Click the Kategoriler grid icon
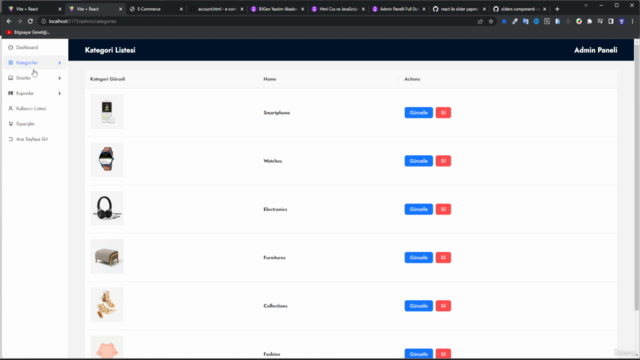640x360 pixels. [11, 63]
